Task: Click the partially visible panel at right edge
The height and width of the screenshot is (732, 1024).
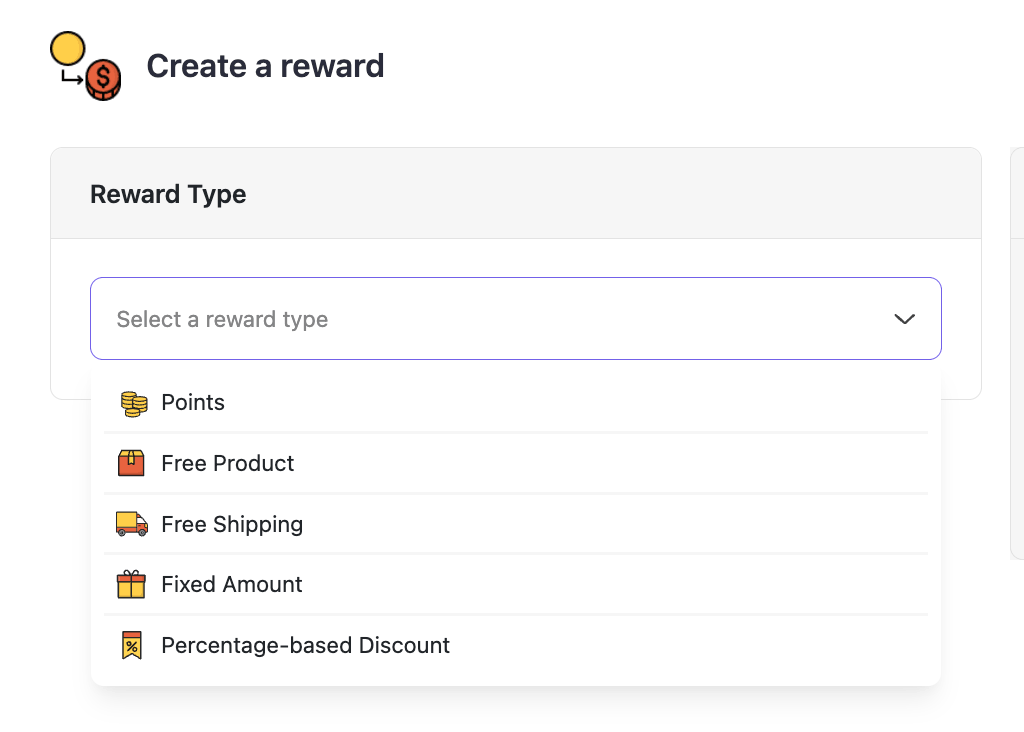Action: point(1017,350)
